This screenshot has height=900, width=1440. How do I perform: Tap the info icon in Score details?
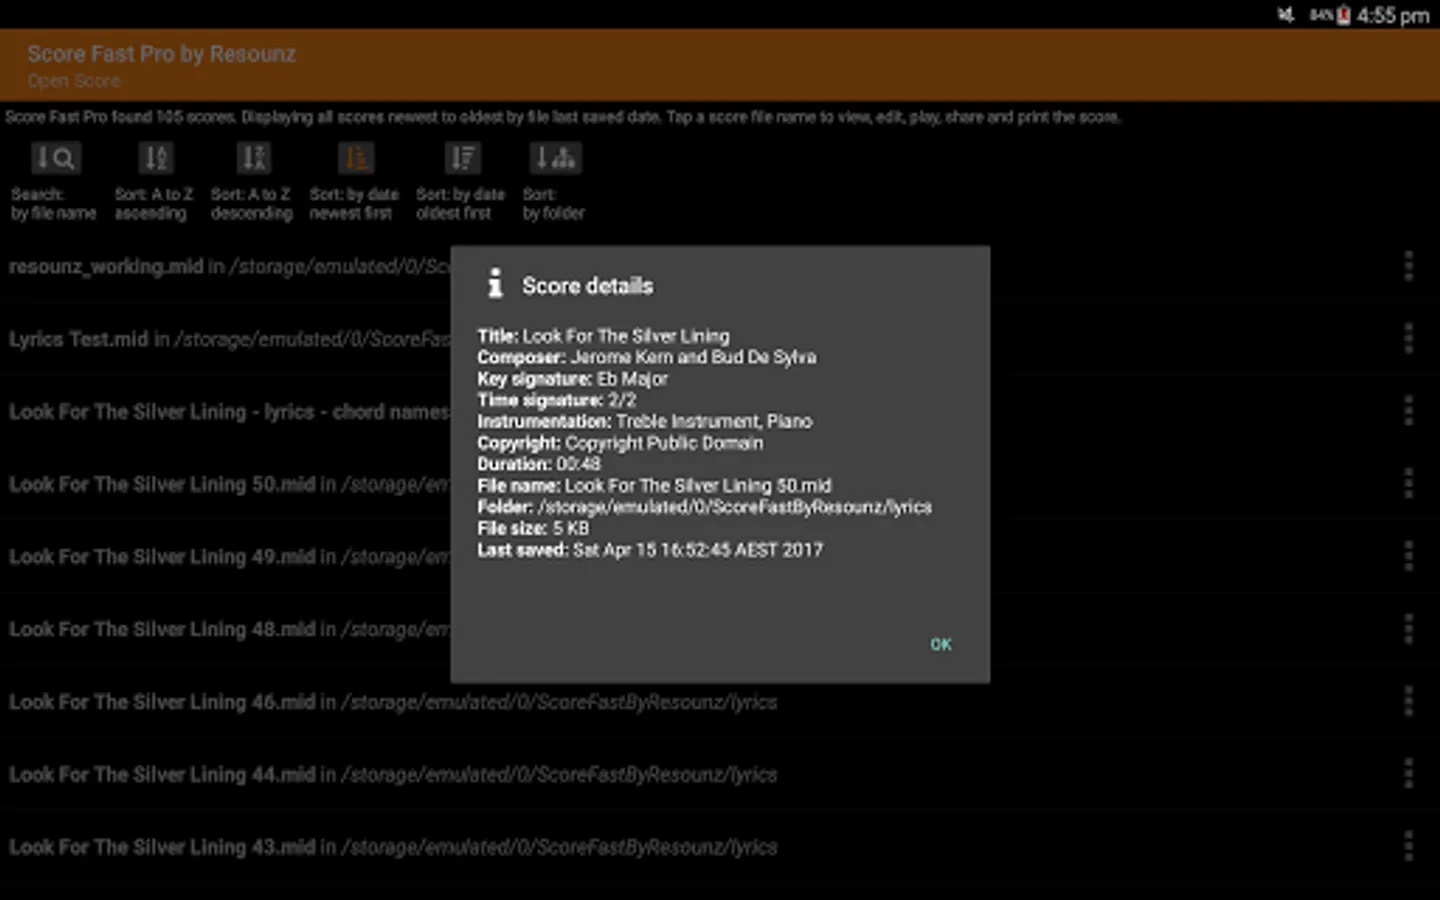coord(494,284)
